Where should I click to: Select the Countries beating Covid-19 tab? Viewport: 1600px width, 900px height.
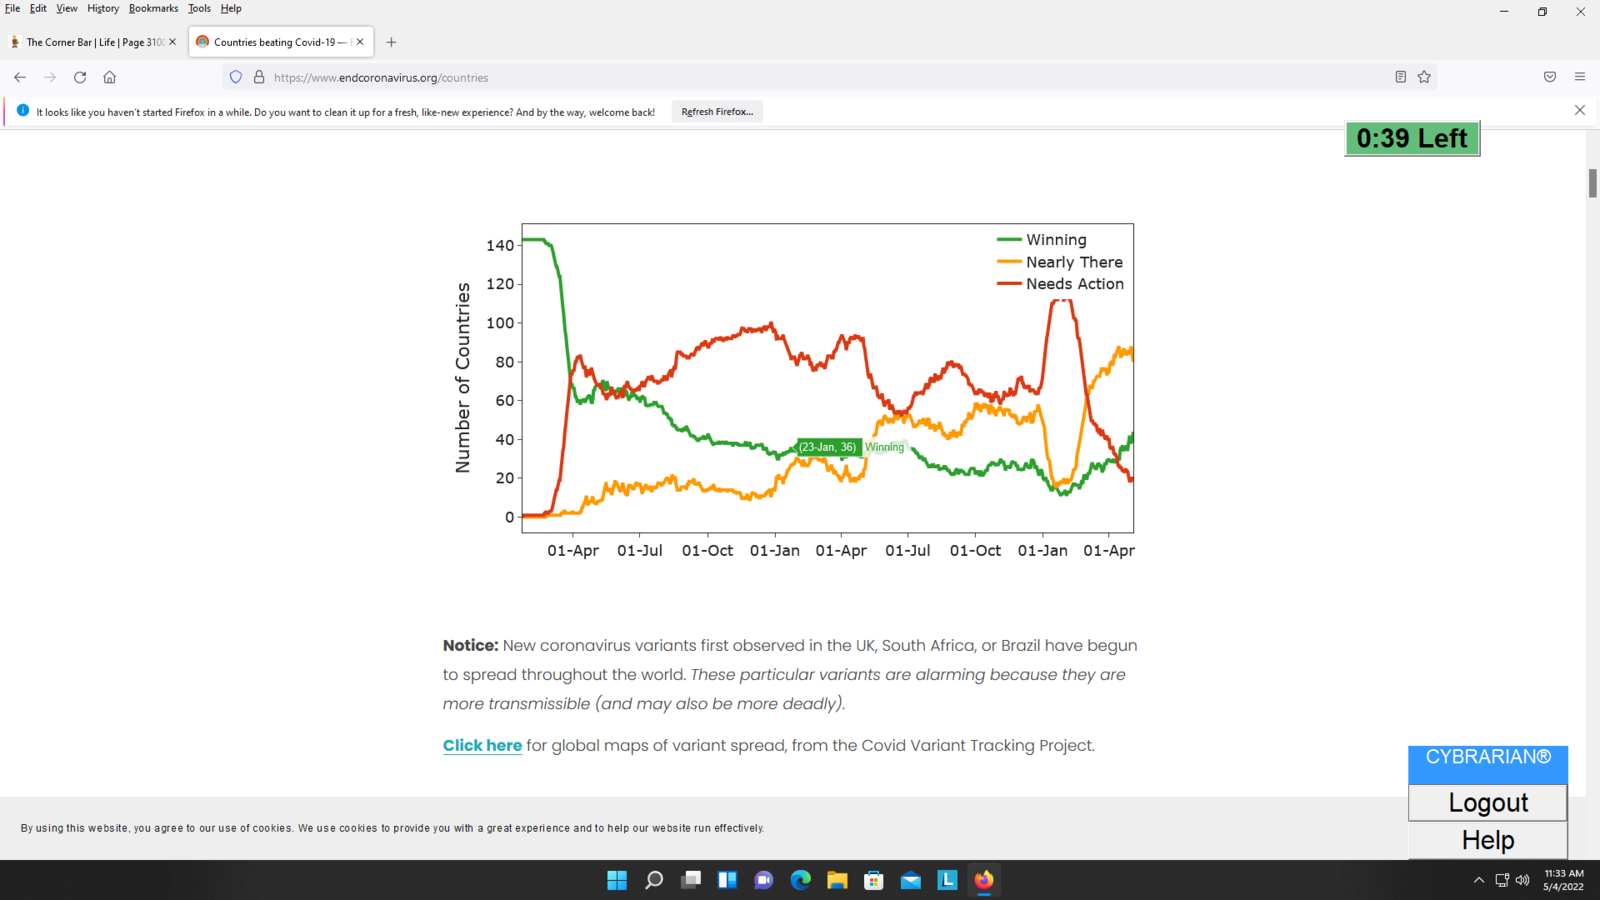[281, 42]
